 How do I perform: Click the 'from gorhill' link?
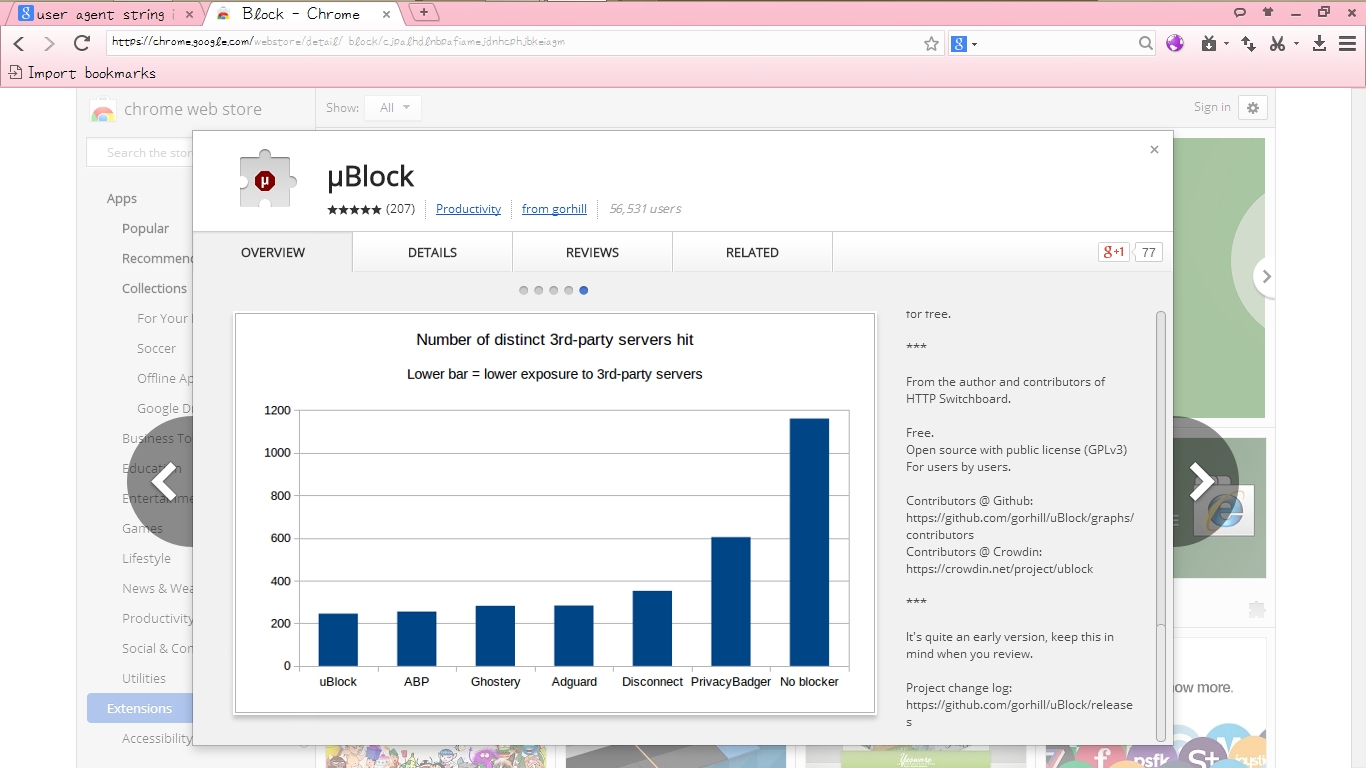pos(554,209)
